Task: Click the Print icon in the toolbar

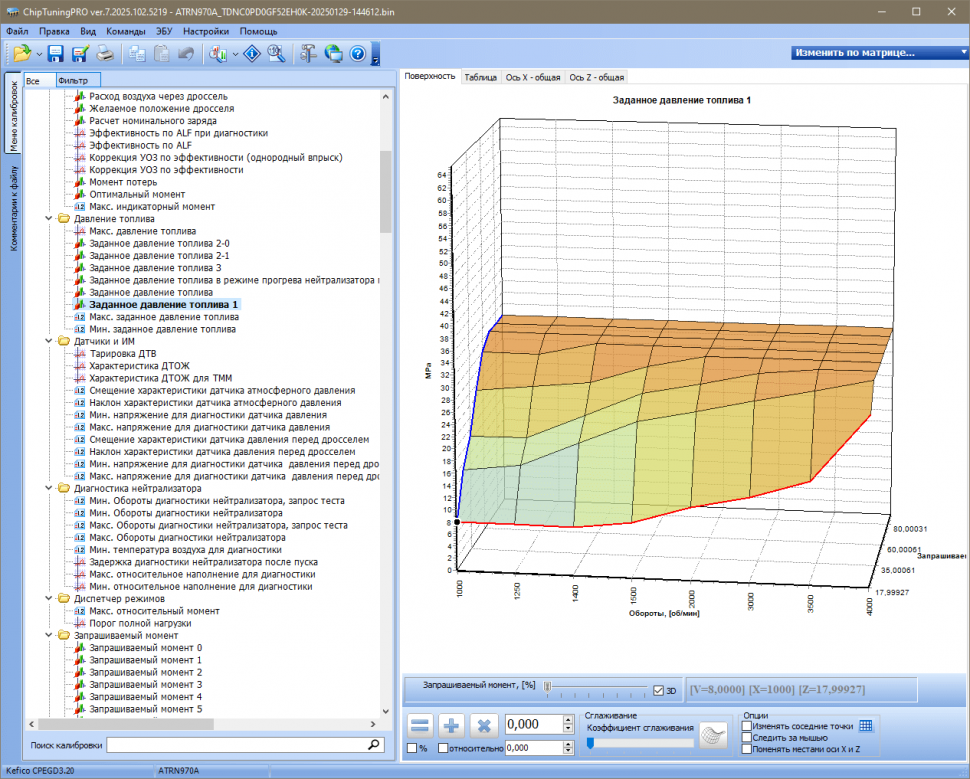Action: click(x=105, y=54)
